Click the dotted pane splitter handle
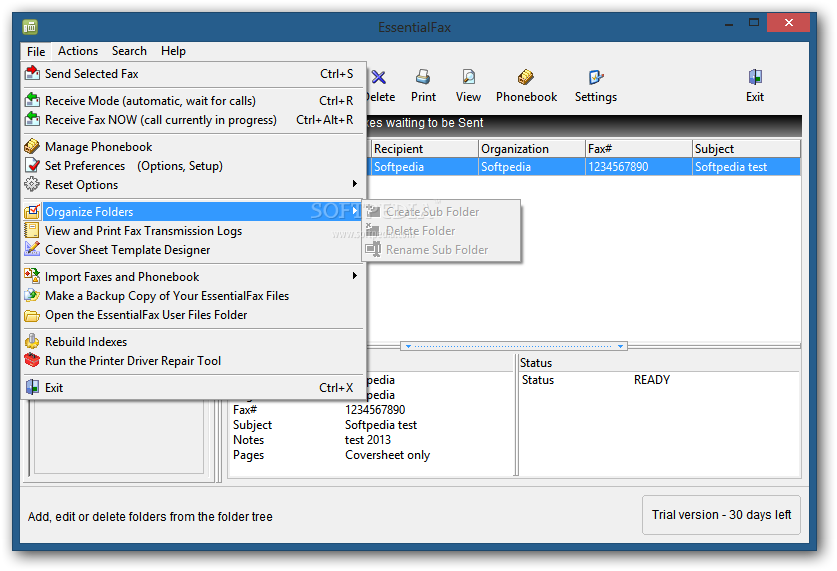The width and height of the screenshot is (837, 571). coord(514,346)
